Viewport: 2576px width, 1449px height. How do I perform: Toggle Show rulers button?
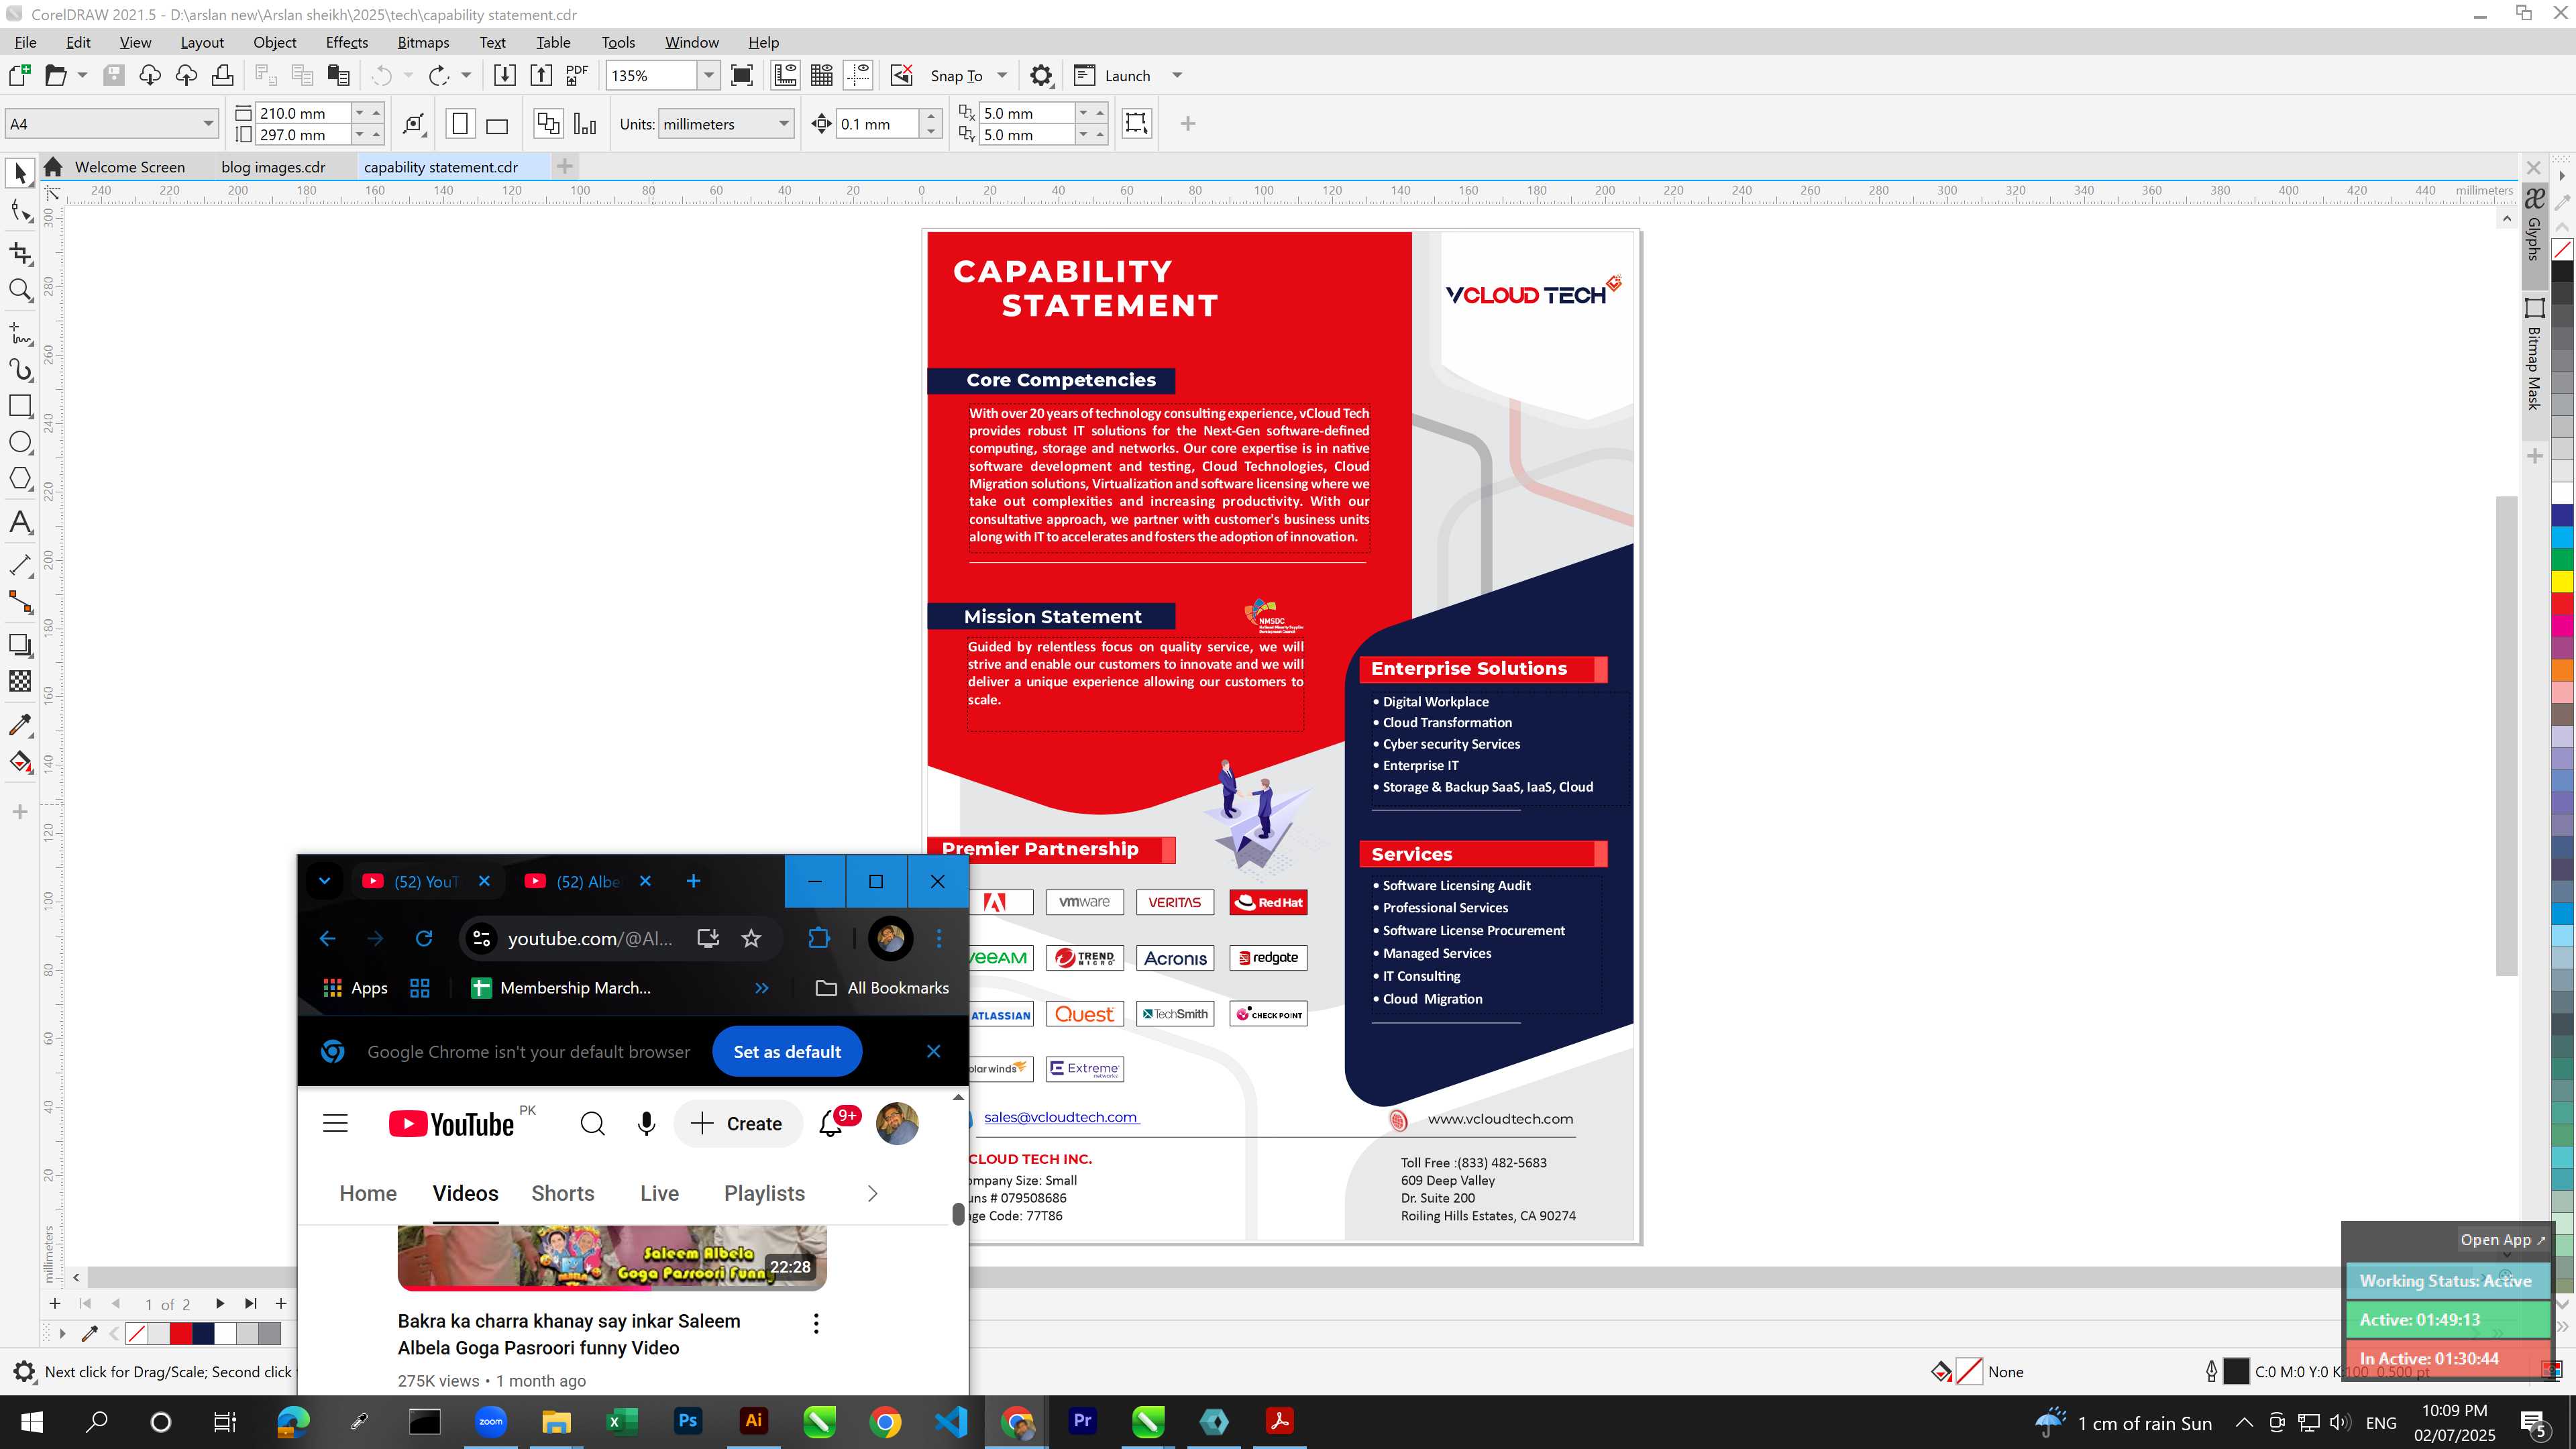(x=786, y=76)
